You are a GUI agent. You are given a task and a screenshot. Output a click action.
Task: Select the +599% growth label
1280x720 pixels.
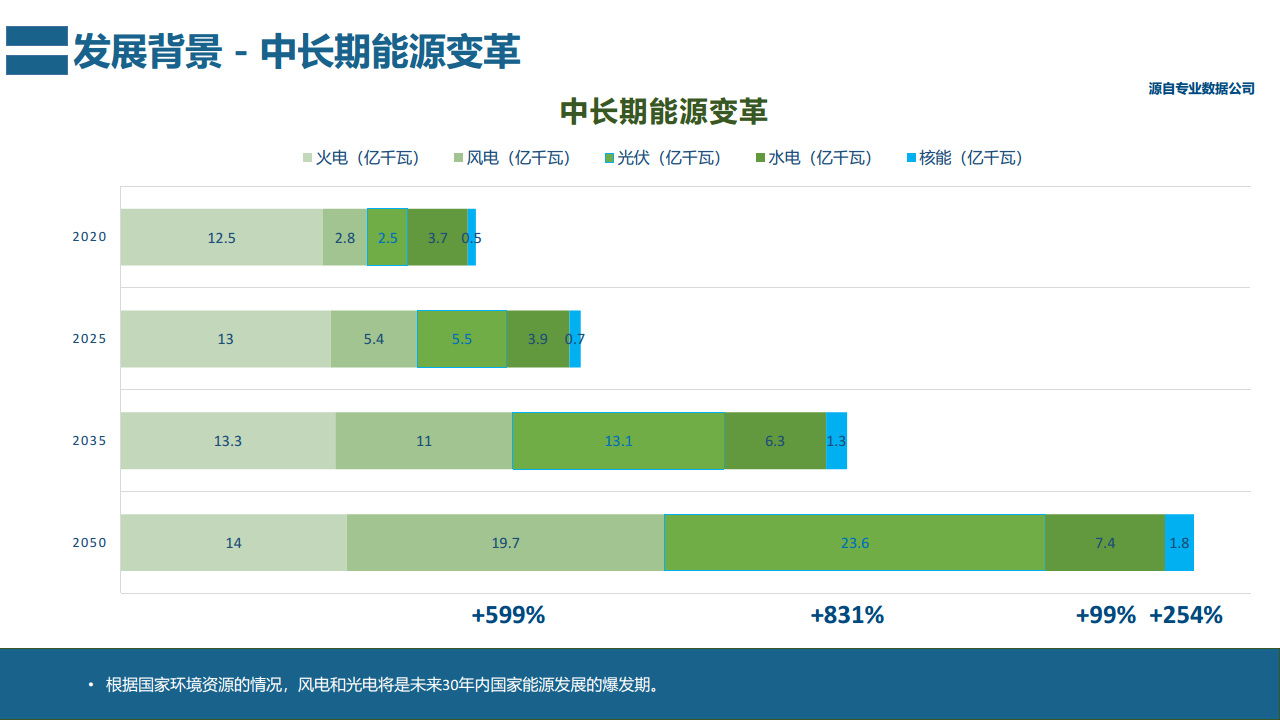tap(508, 615)
